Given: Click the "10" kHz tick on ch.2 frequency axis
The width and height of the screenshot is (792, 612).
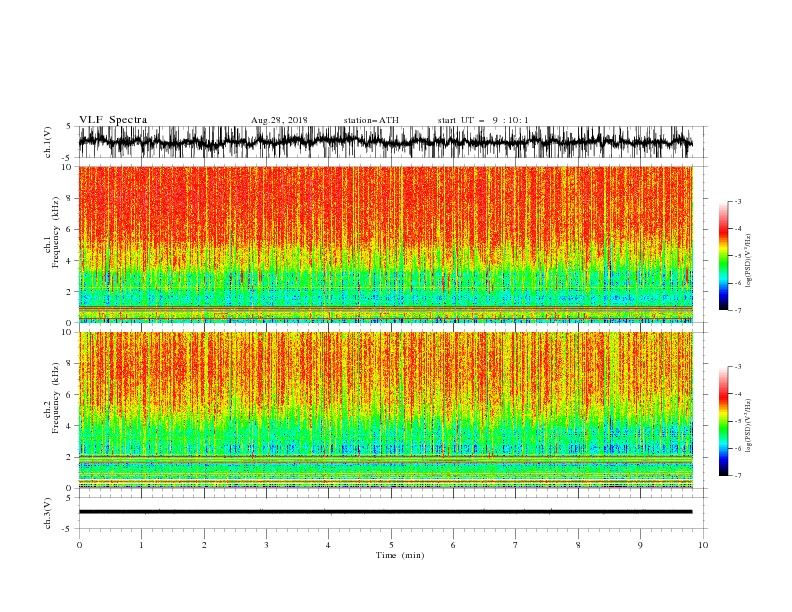Looking at the screenshot, I should pyautogui.click(x=66, y=332).
